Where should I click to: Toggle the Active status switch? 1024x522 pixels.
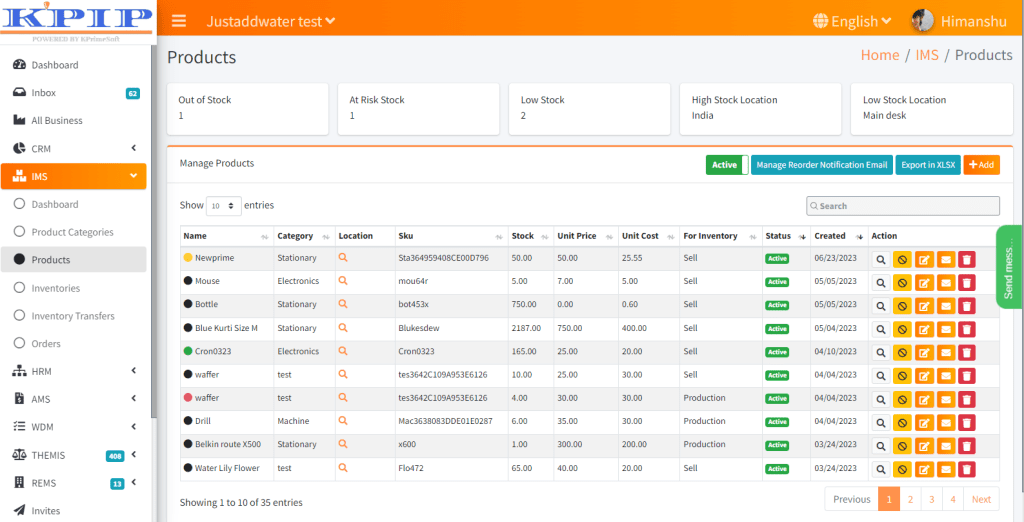tap(727, 165)
